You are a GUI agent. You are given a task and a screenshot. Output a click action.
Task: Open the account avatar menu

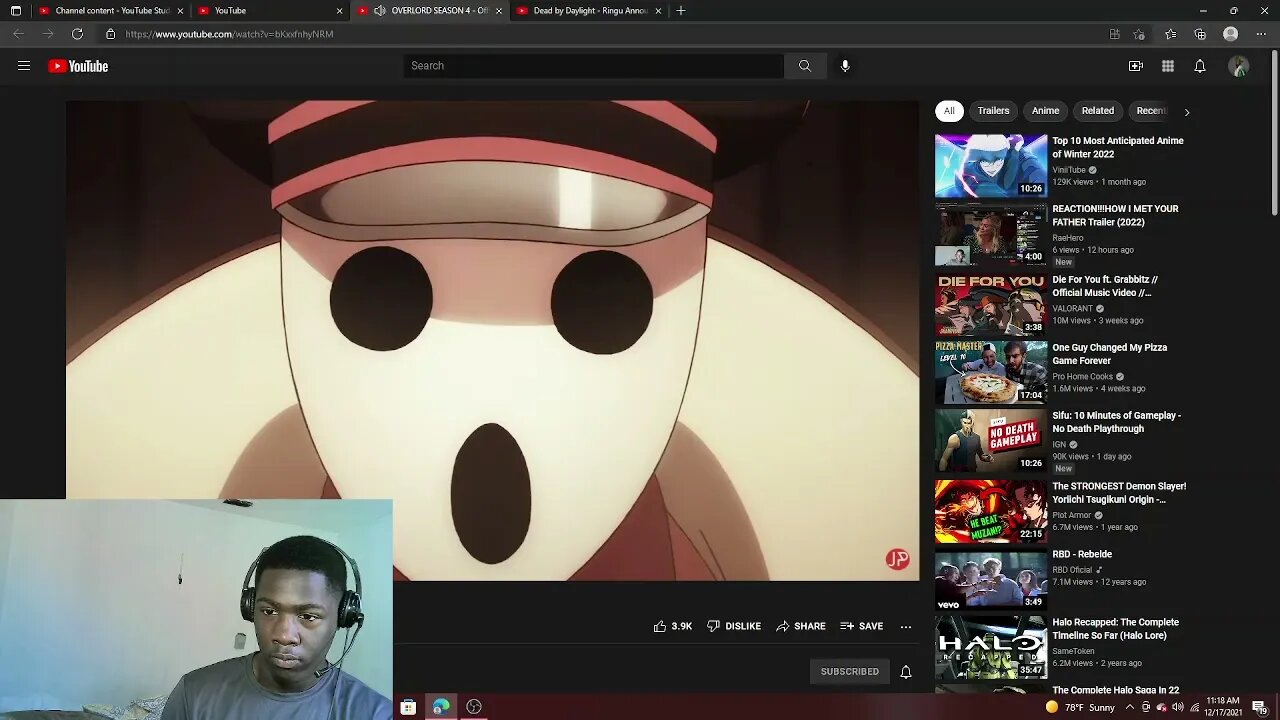point(1239,66)
